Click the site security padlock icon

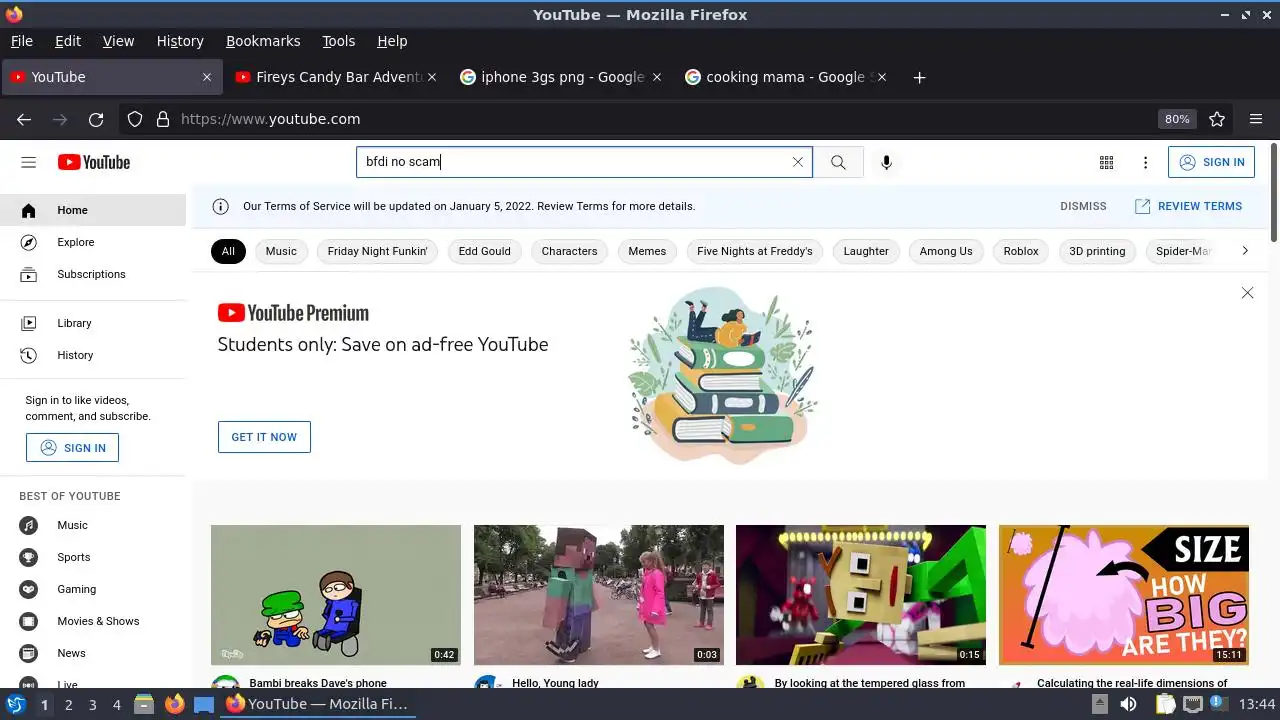pyautogui.click(x=163, y=119)
